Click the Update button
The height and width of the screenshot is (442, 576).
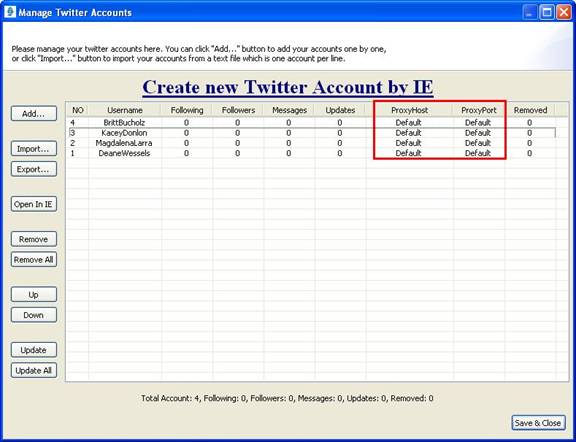pyautogui.click(x=34, y=350)
